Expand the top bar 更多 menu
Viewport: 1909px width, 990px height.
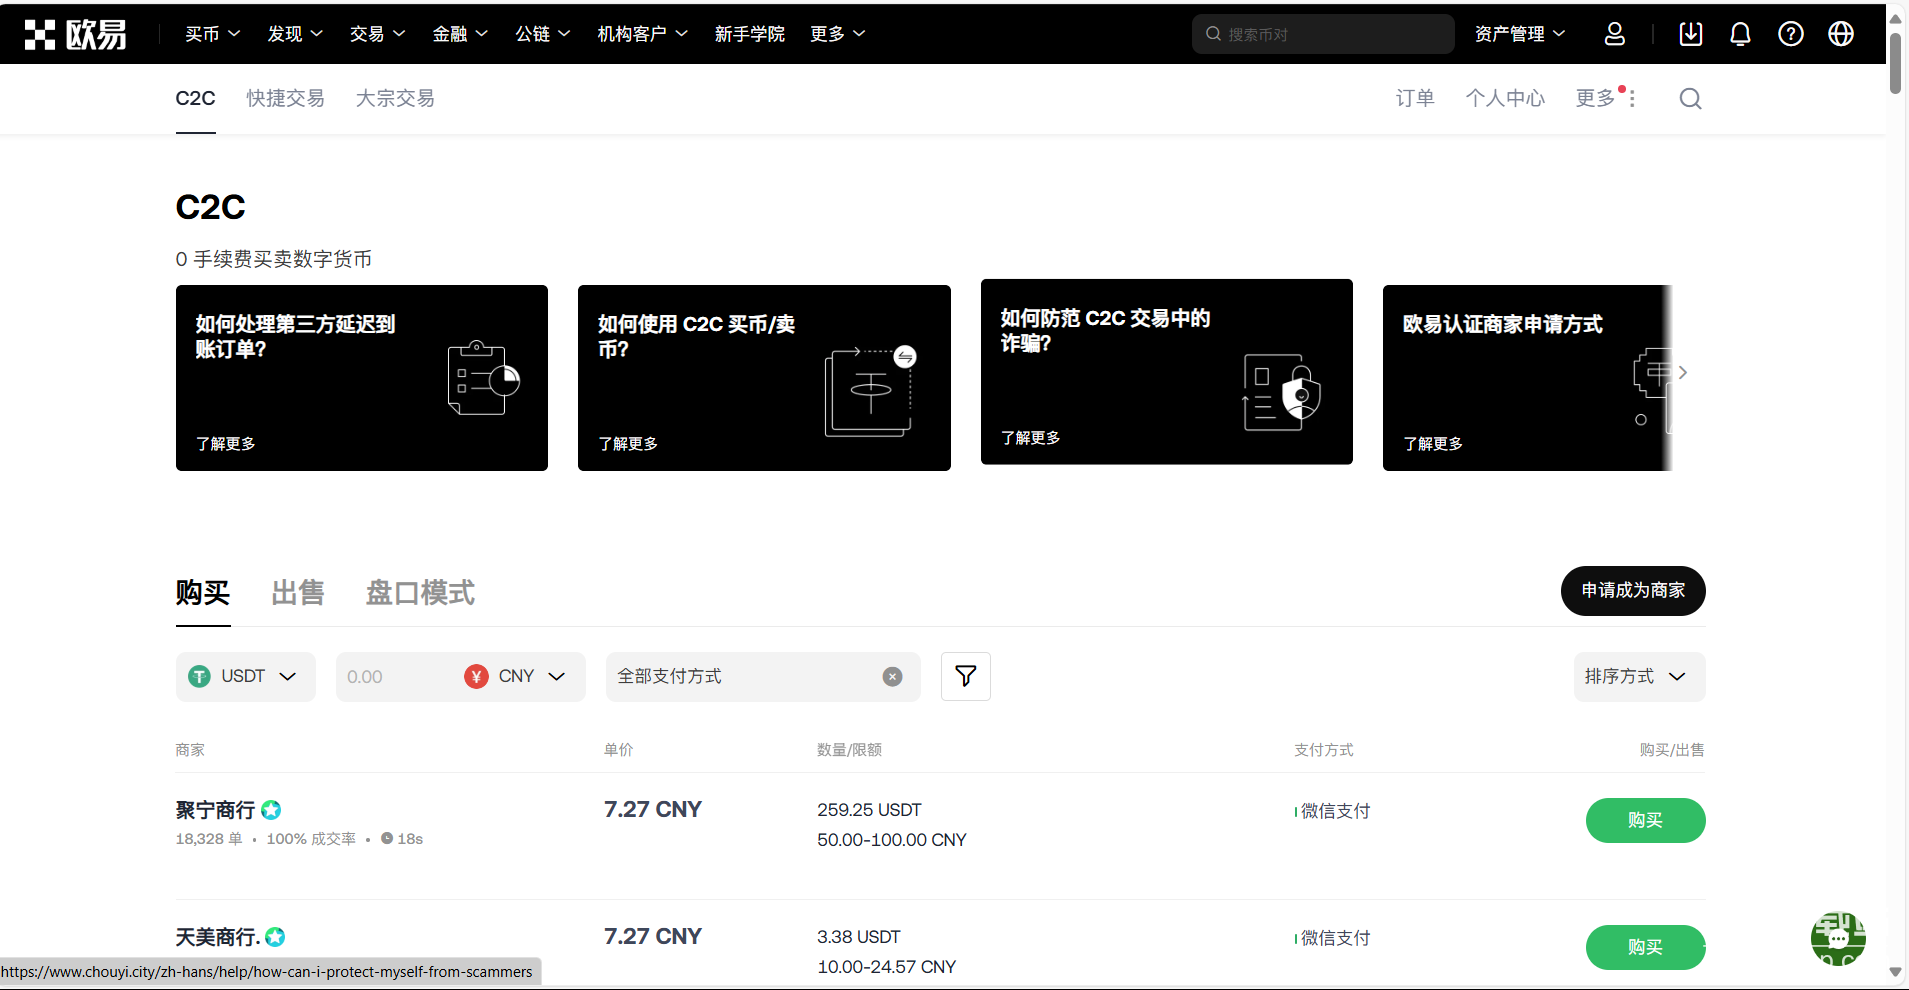tap(838, 34)
